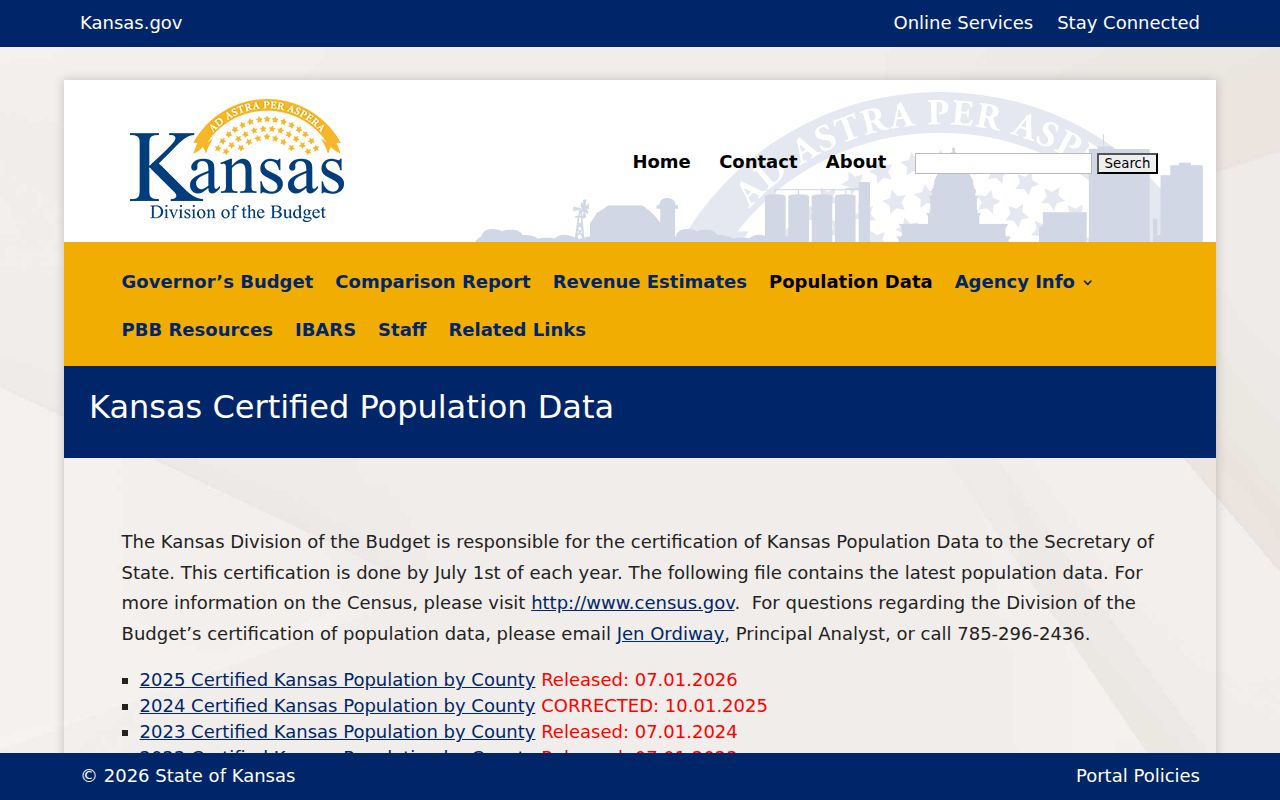The height and width of the screenshot is (800, 1280).
Task: Open Kansas.gov link in top bar
Action: (x=131, y=23)
